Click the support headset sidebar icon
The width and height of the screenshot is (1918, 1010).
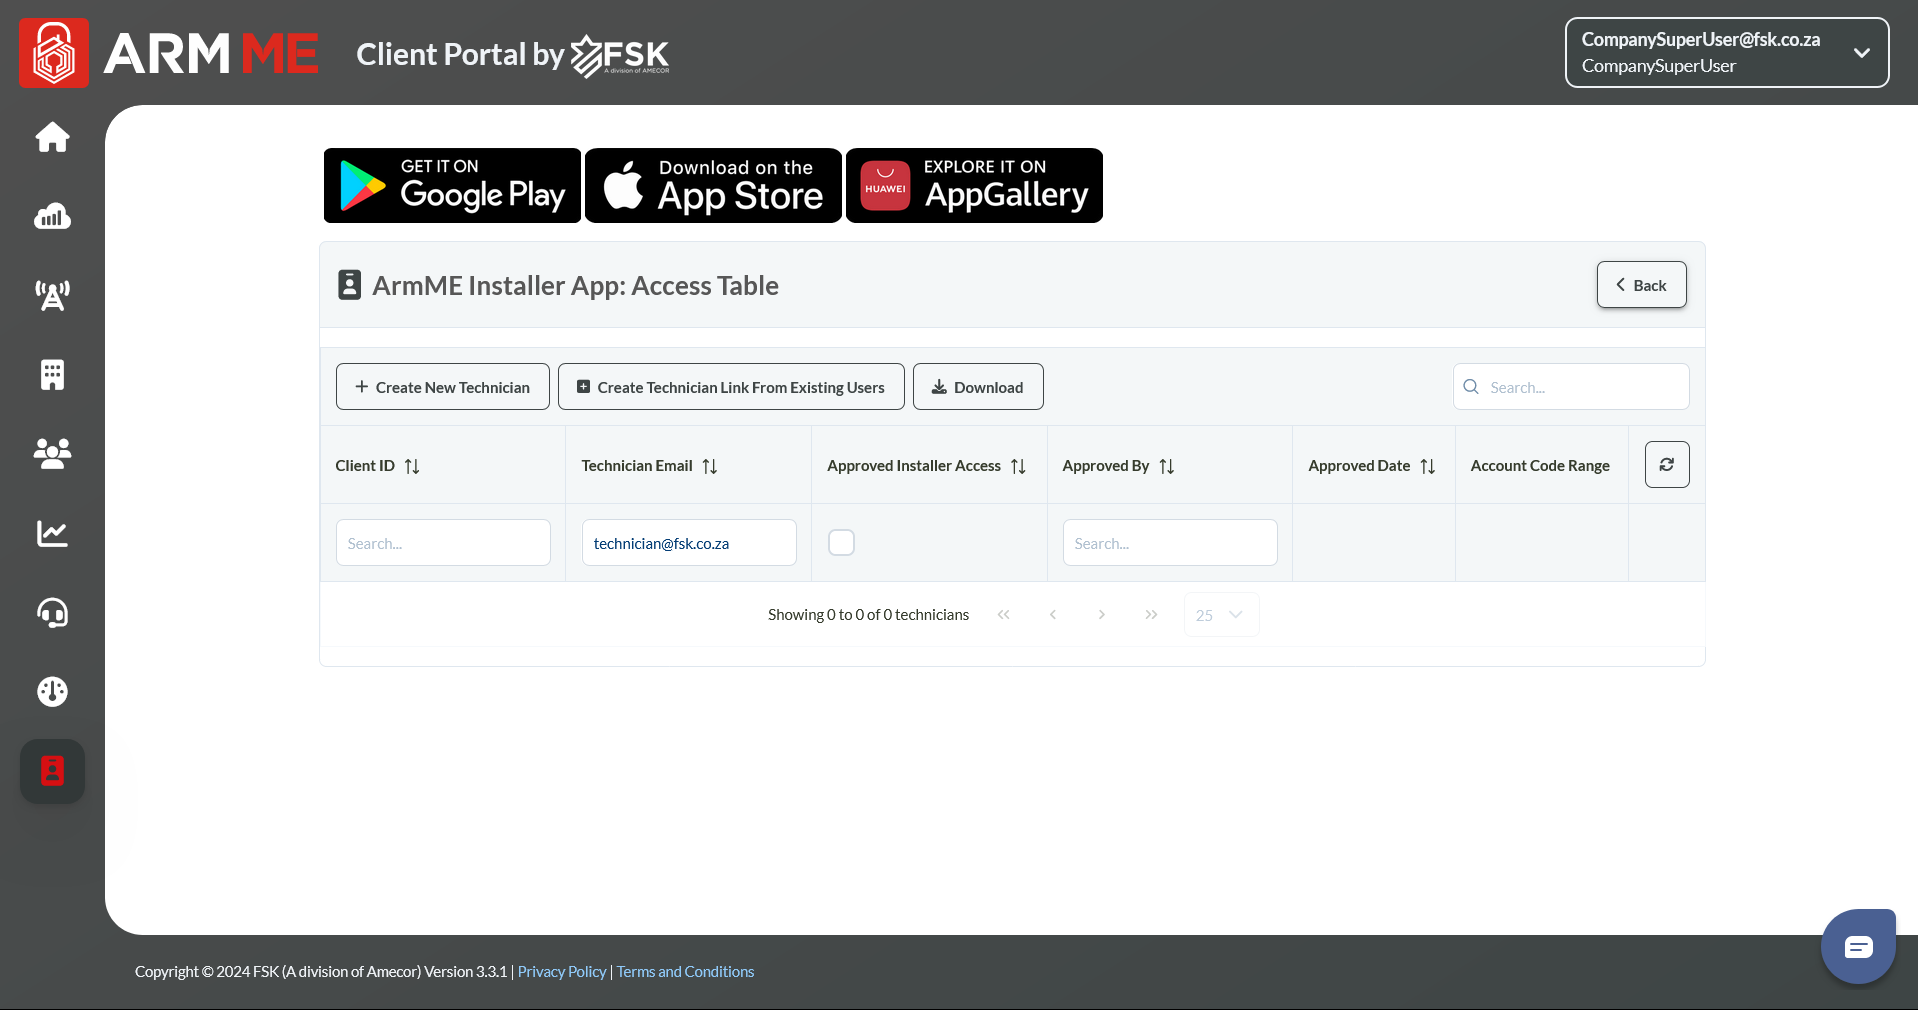tap(52, 612)
